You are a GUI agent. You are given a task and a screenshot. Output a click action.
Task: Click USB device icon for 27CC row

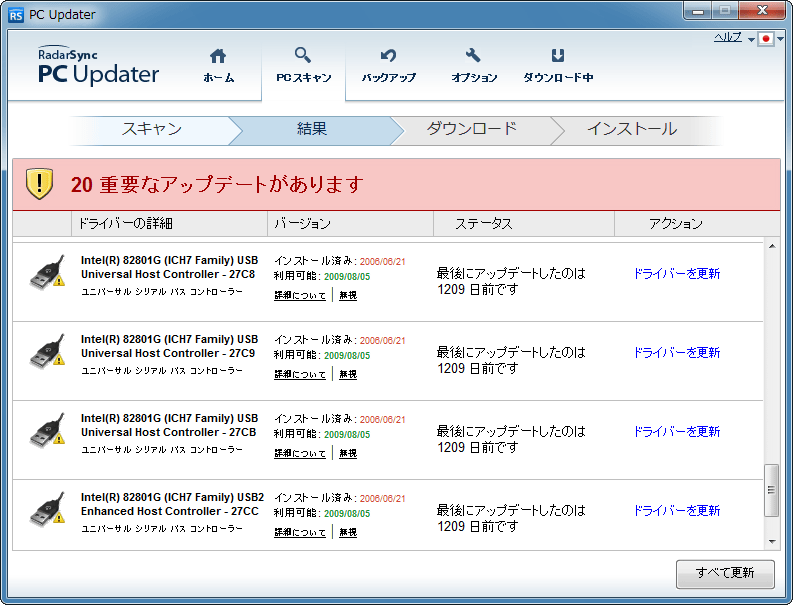click(x=48, y=509)
